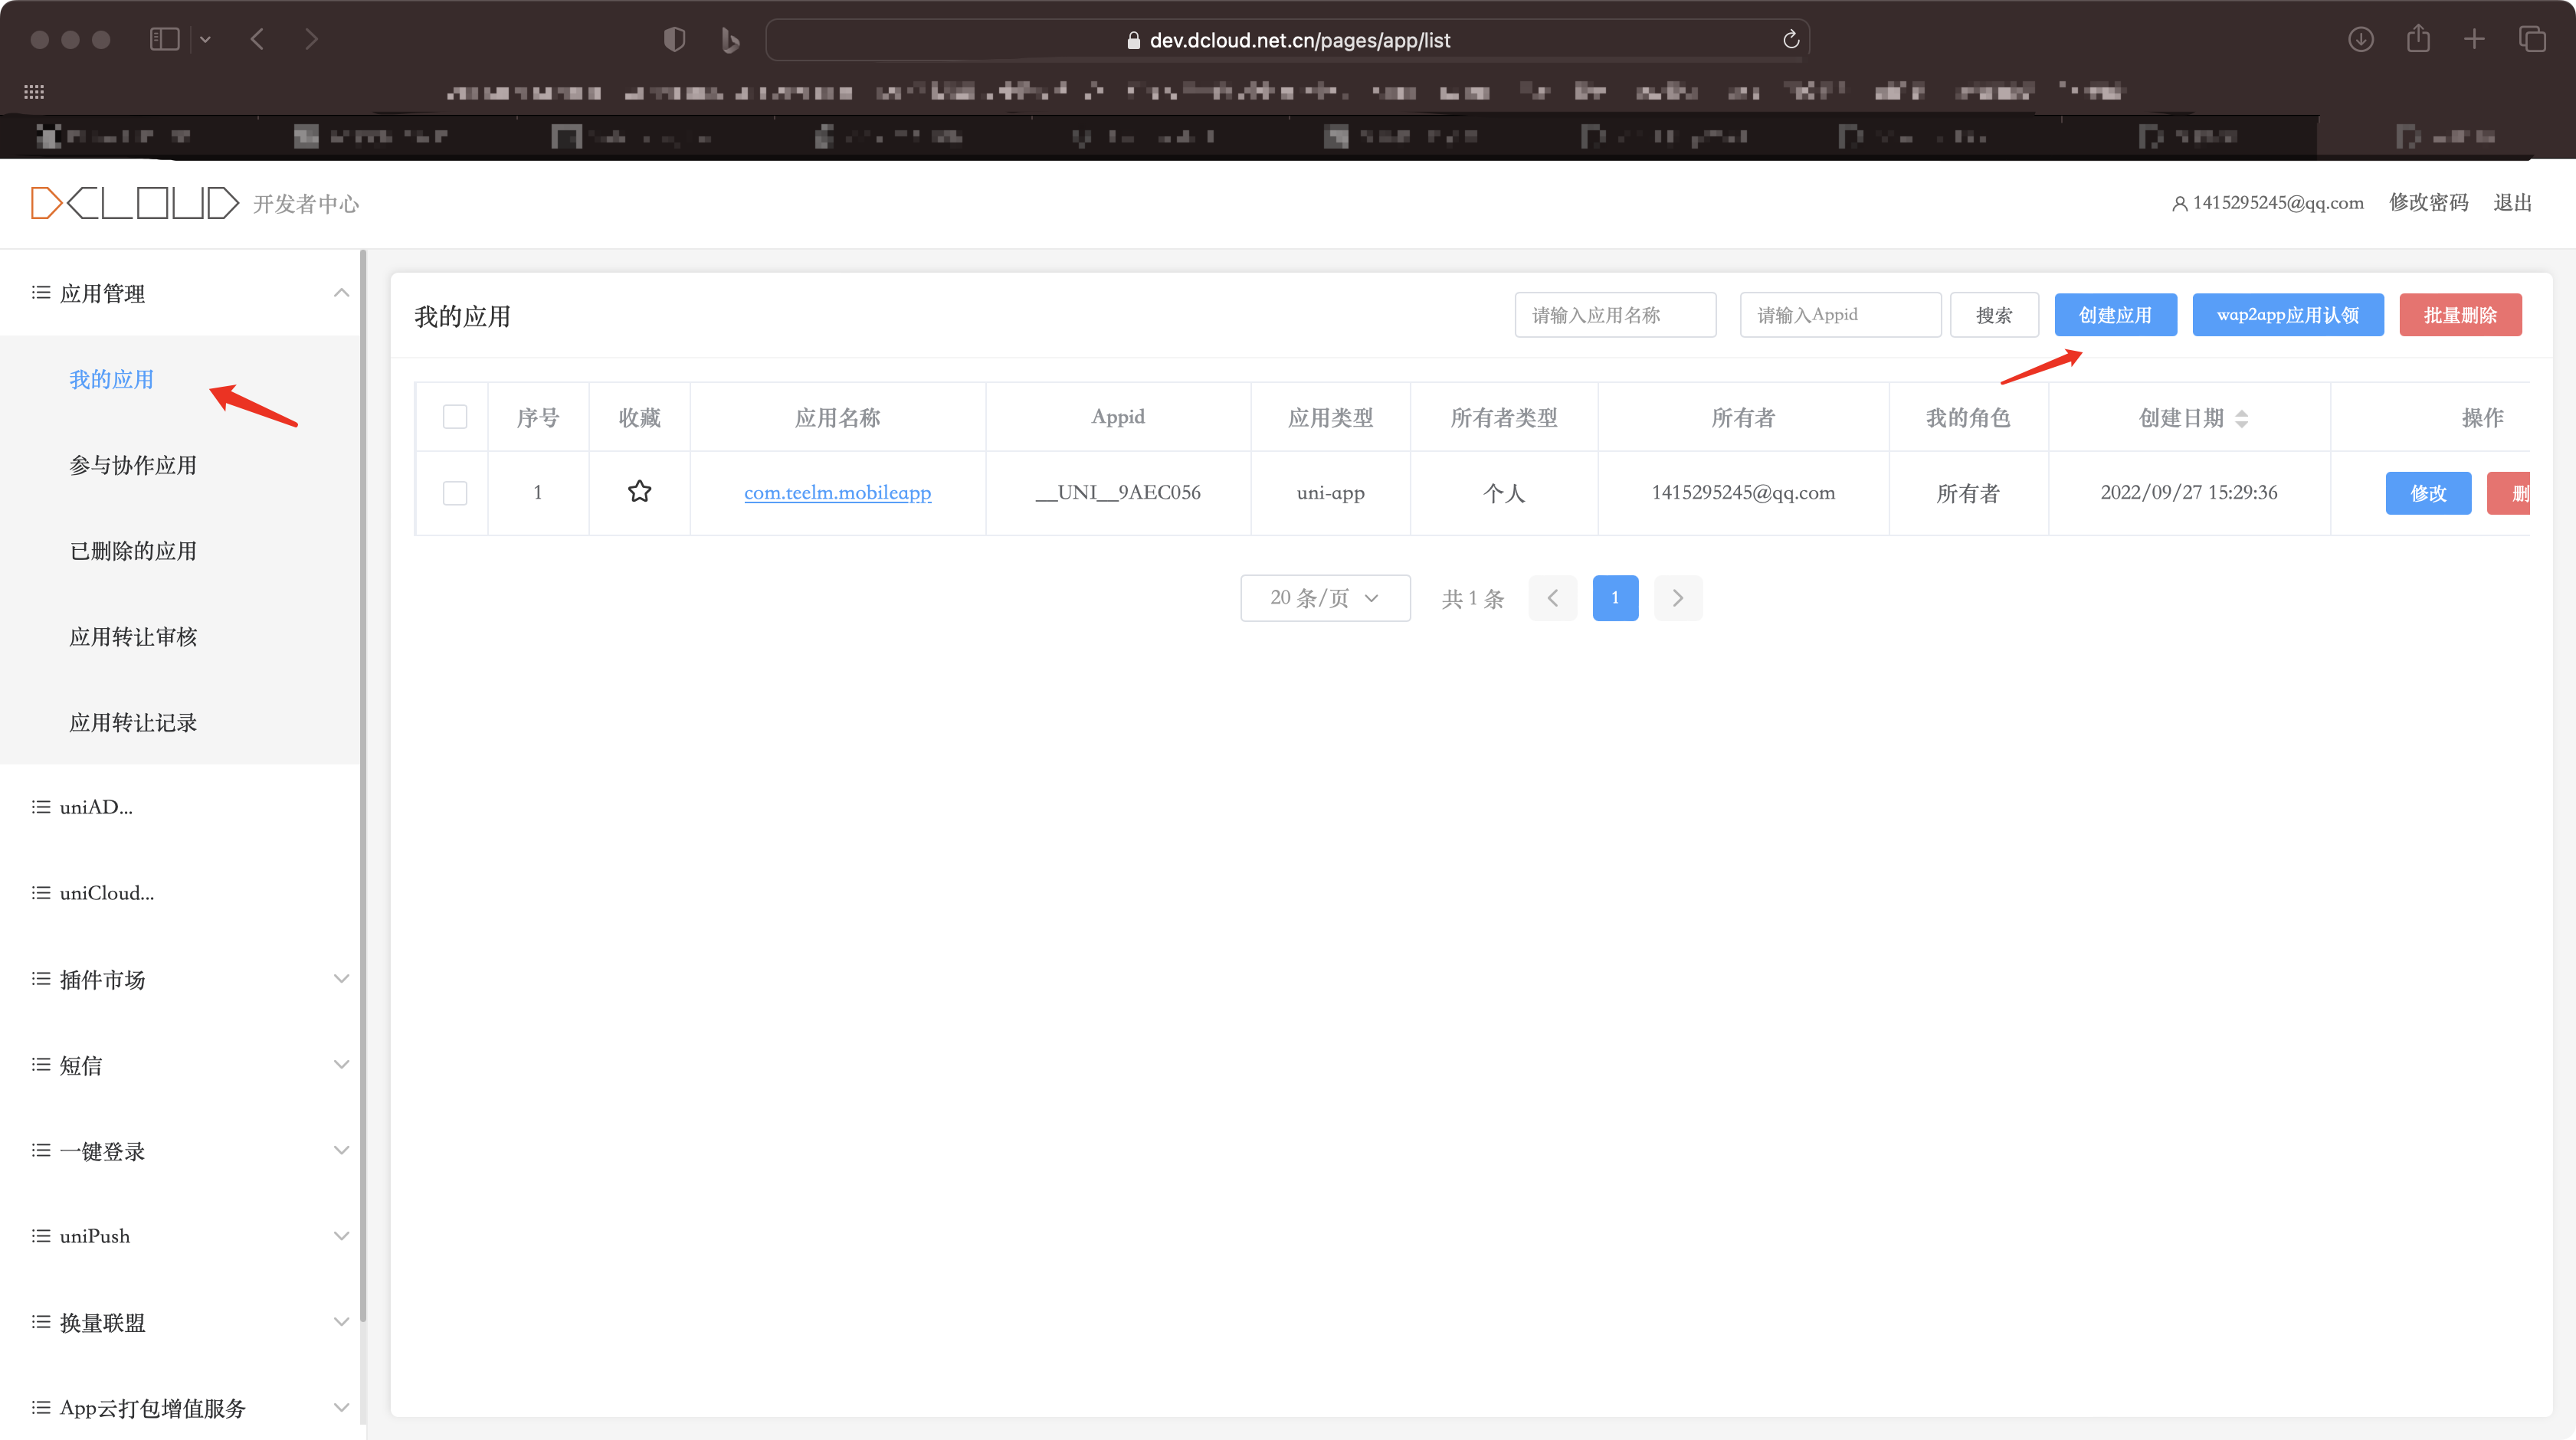Sort by 创建日期 column arrows
Screen dimensions: 2576x1440
tap(2241, 419)
